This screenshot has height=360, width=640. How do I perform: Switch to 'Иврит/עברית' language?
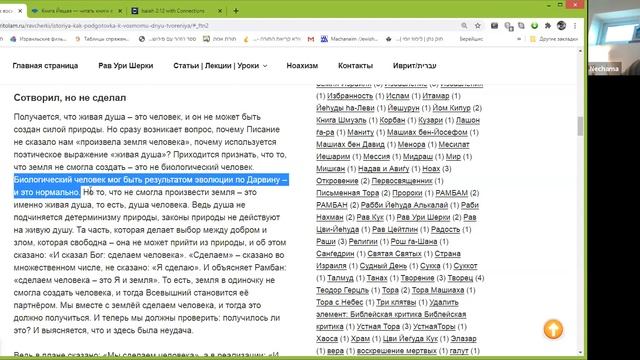[414, 66]
